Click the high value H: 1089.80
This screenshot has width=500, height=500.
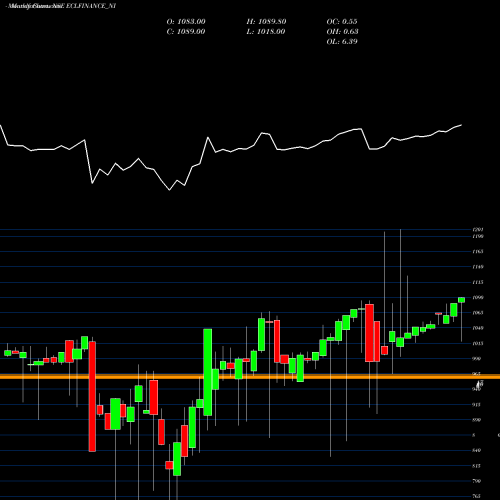point(266,22)
